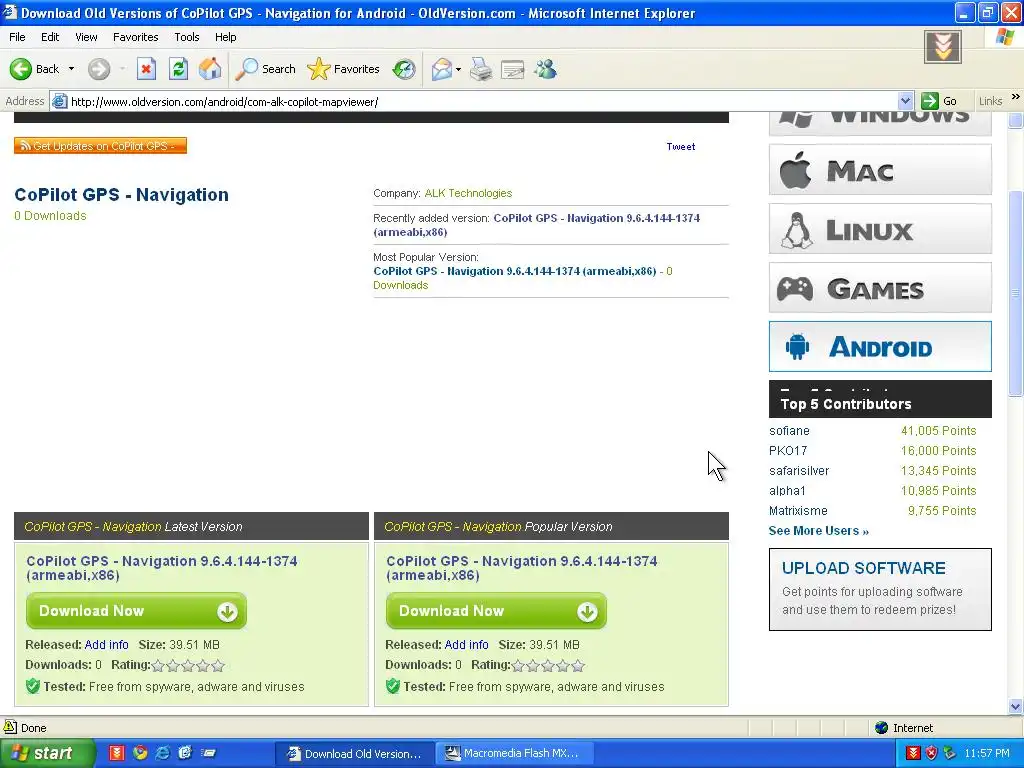The height and width of the screenshot is (768, 1024).
Task: Click the red quick launch icon by Start
Action: pyautogui.click(x=117, y=752)
